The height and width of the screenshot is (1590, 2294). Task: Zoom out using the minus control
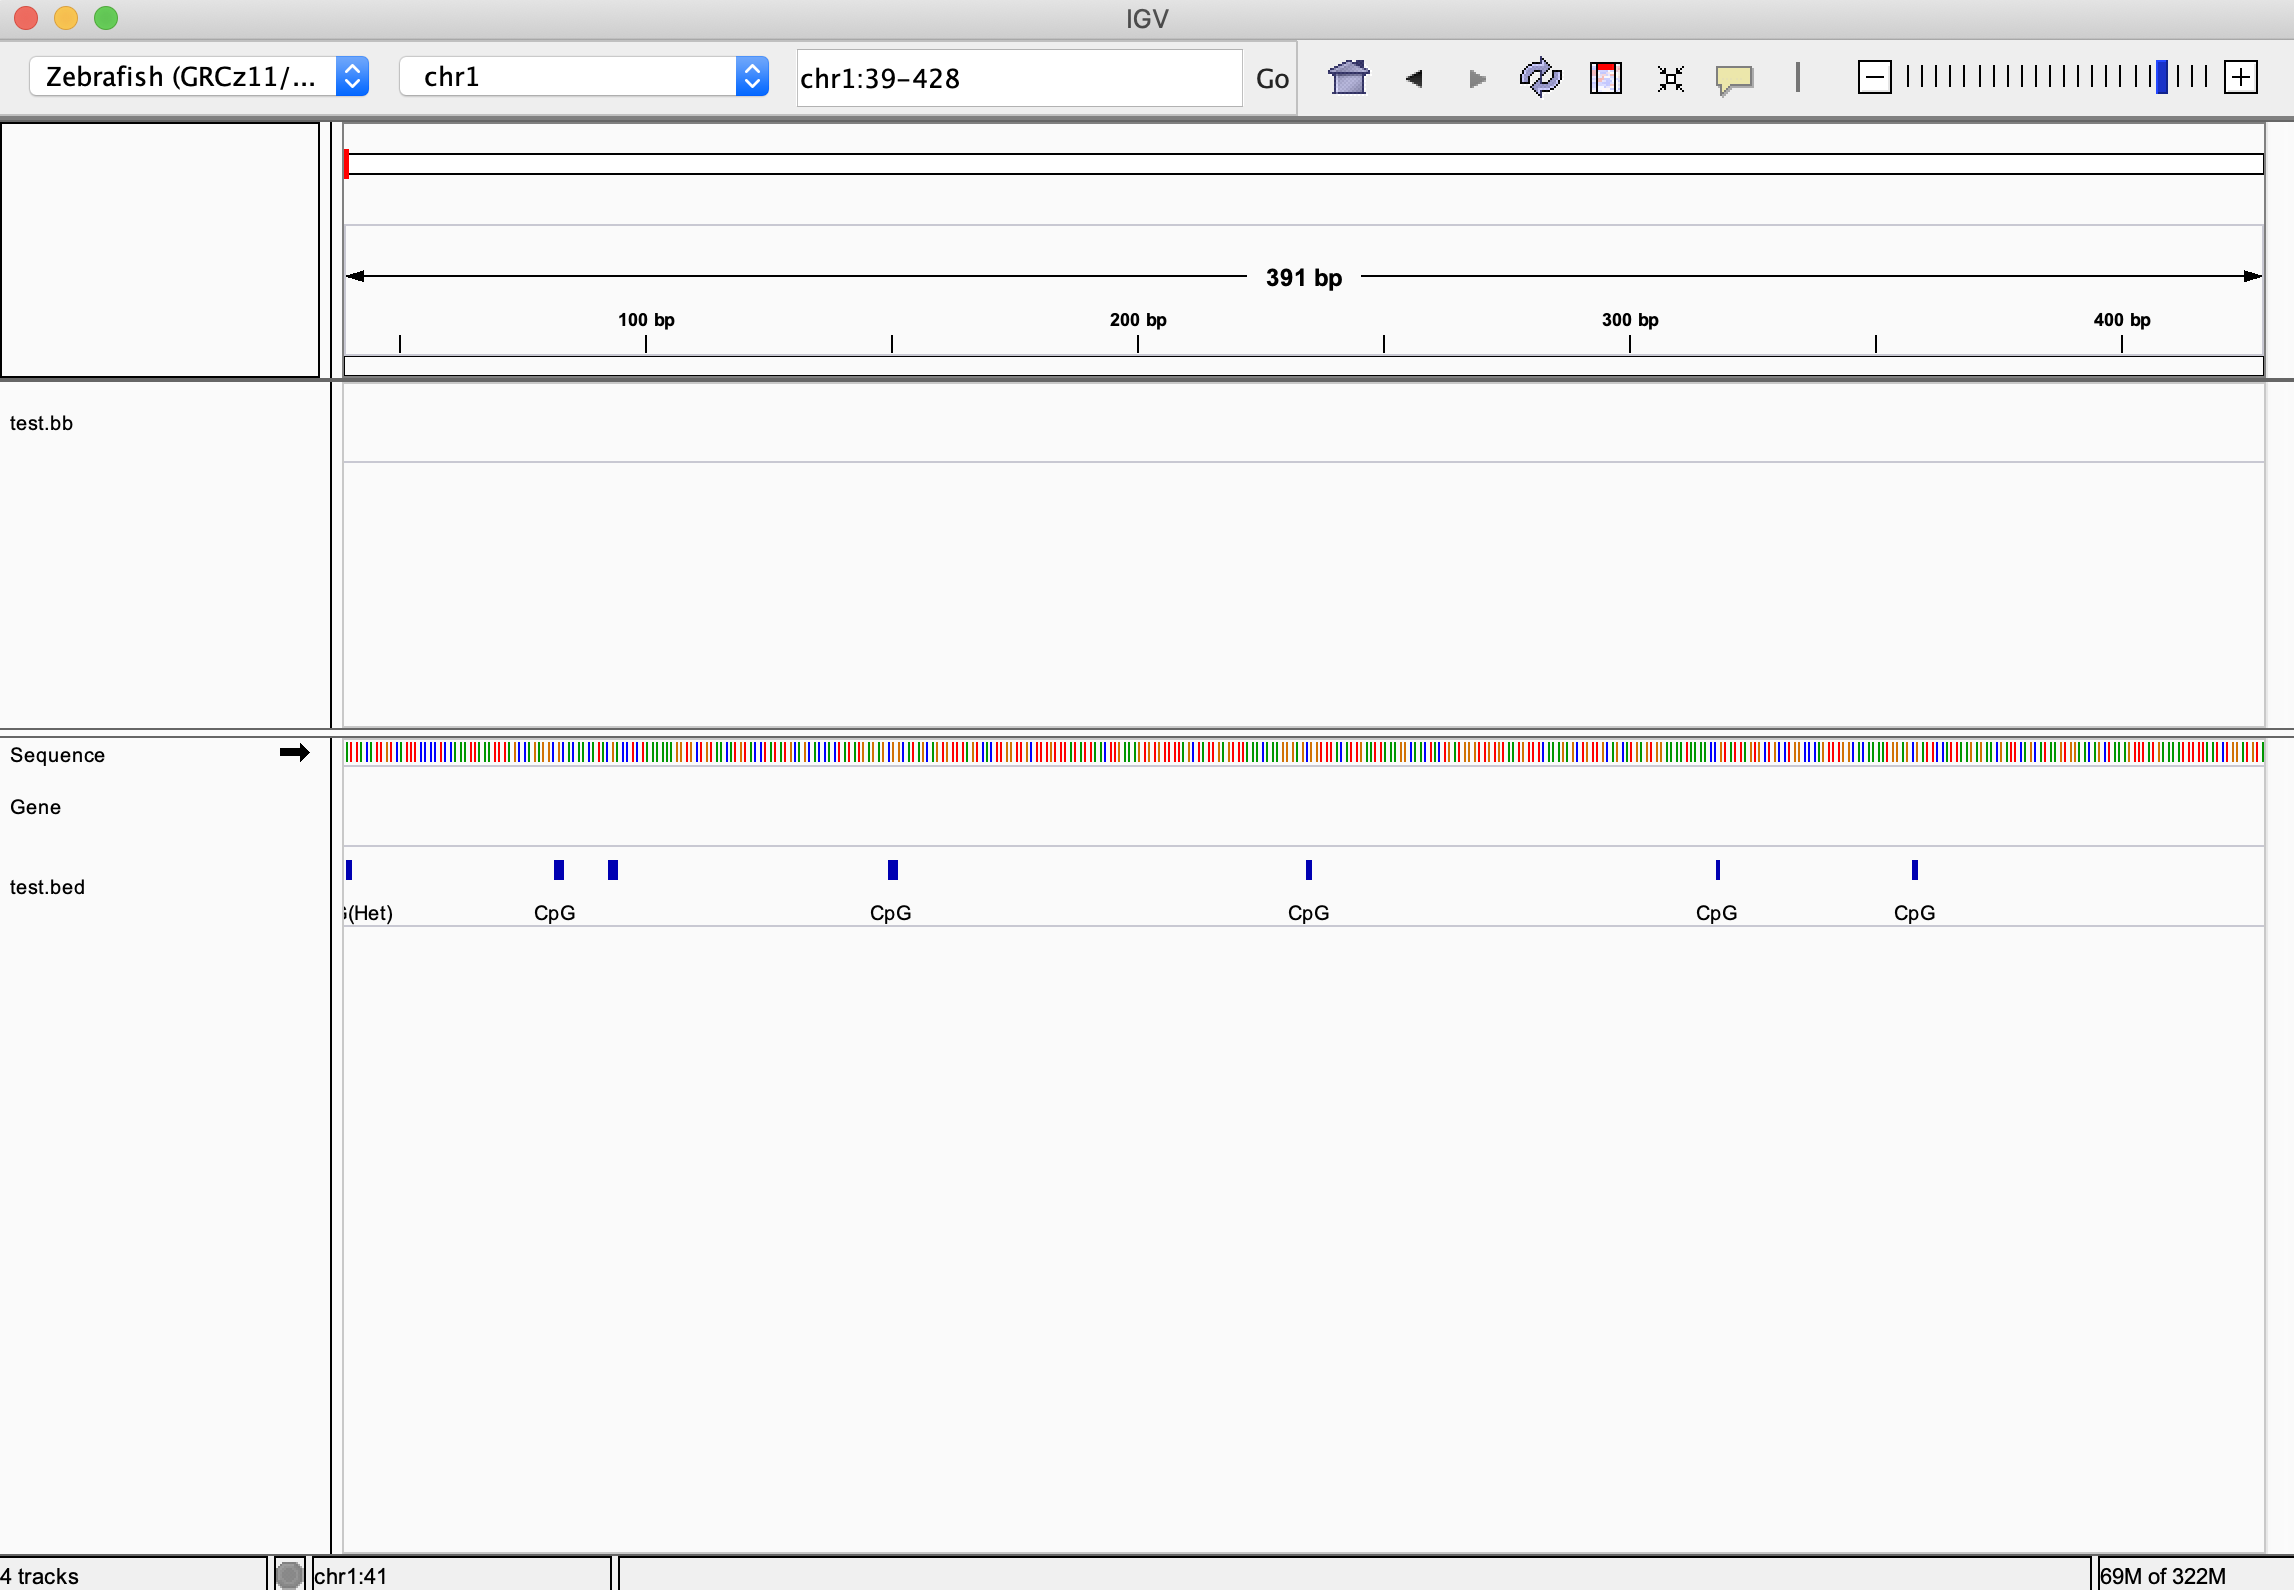click(x=1874, y=76)
